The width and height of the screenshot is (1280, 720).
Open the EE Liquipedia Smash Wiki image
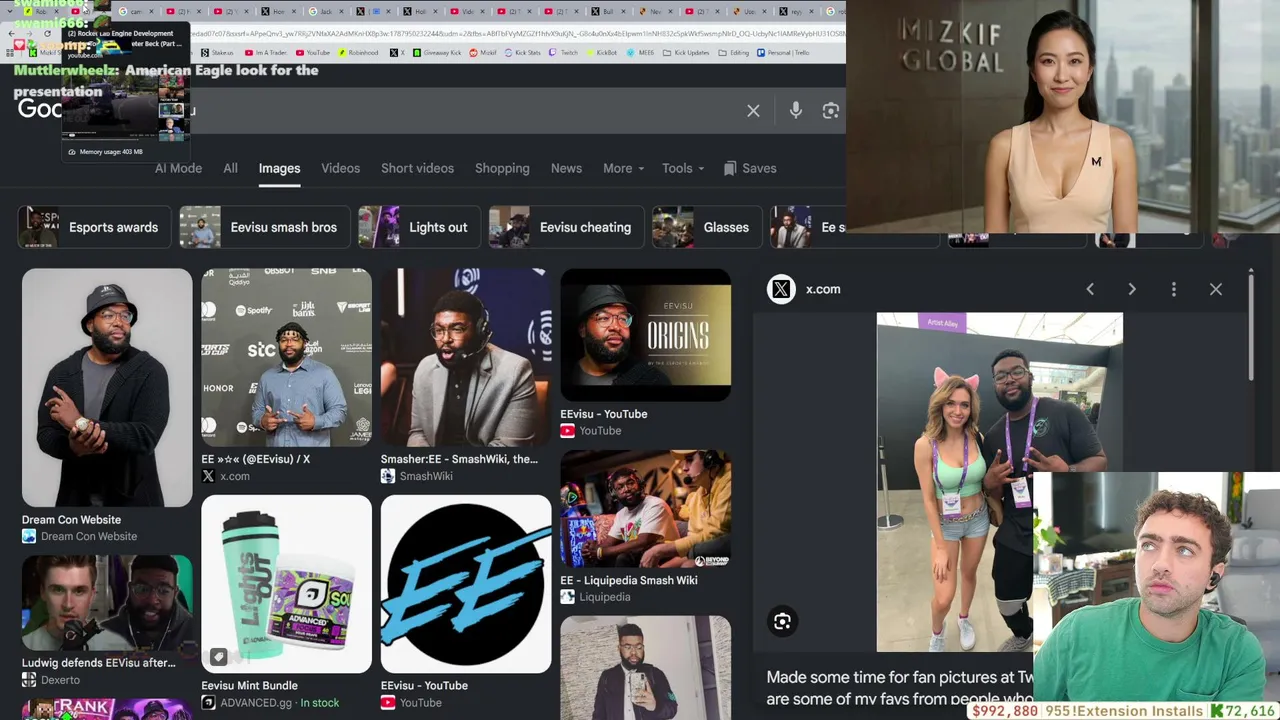click(x=646, y=508)
